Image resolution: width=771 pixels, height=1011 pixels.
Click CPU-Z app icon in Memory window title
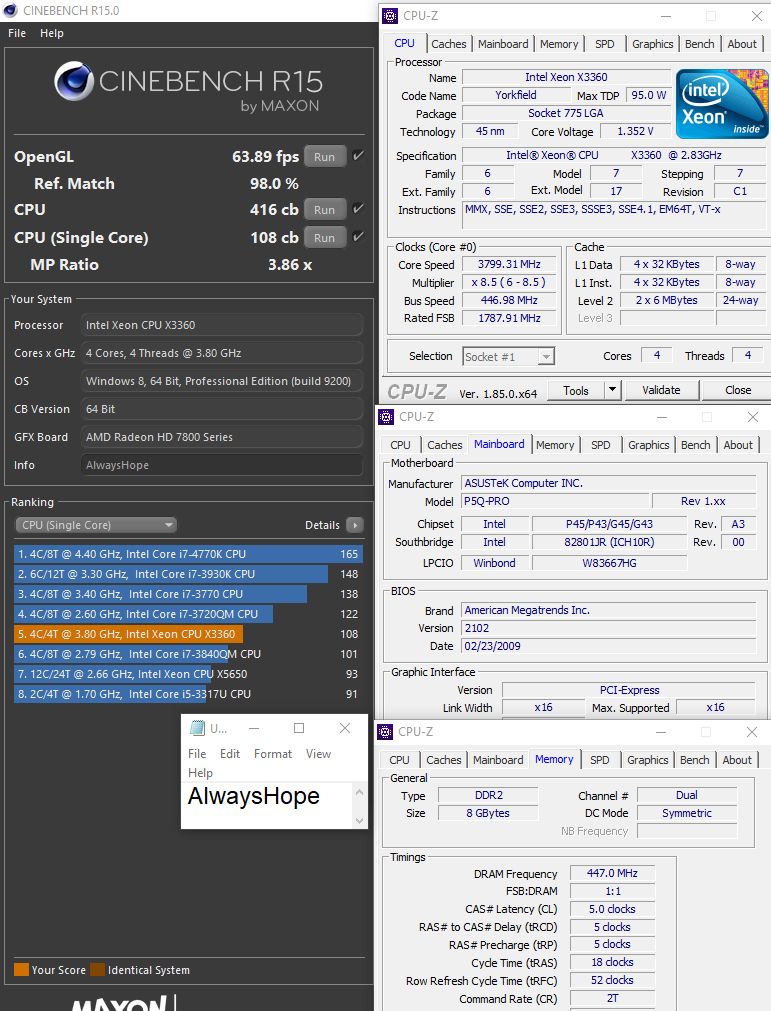click(385, 731)
